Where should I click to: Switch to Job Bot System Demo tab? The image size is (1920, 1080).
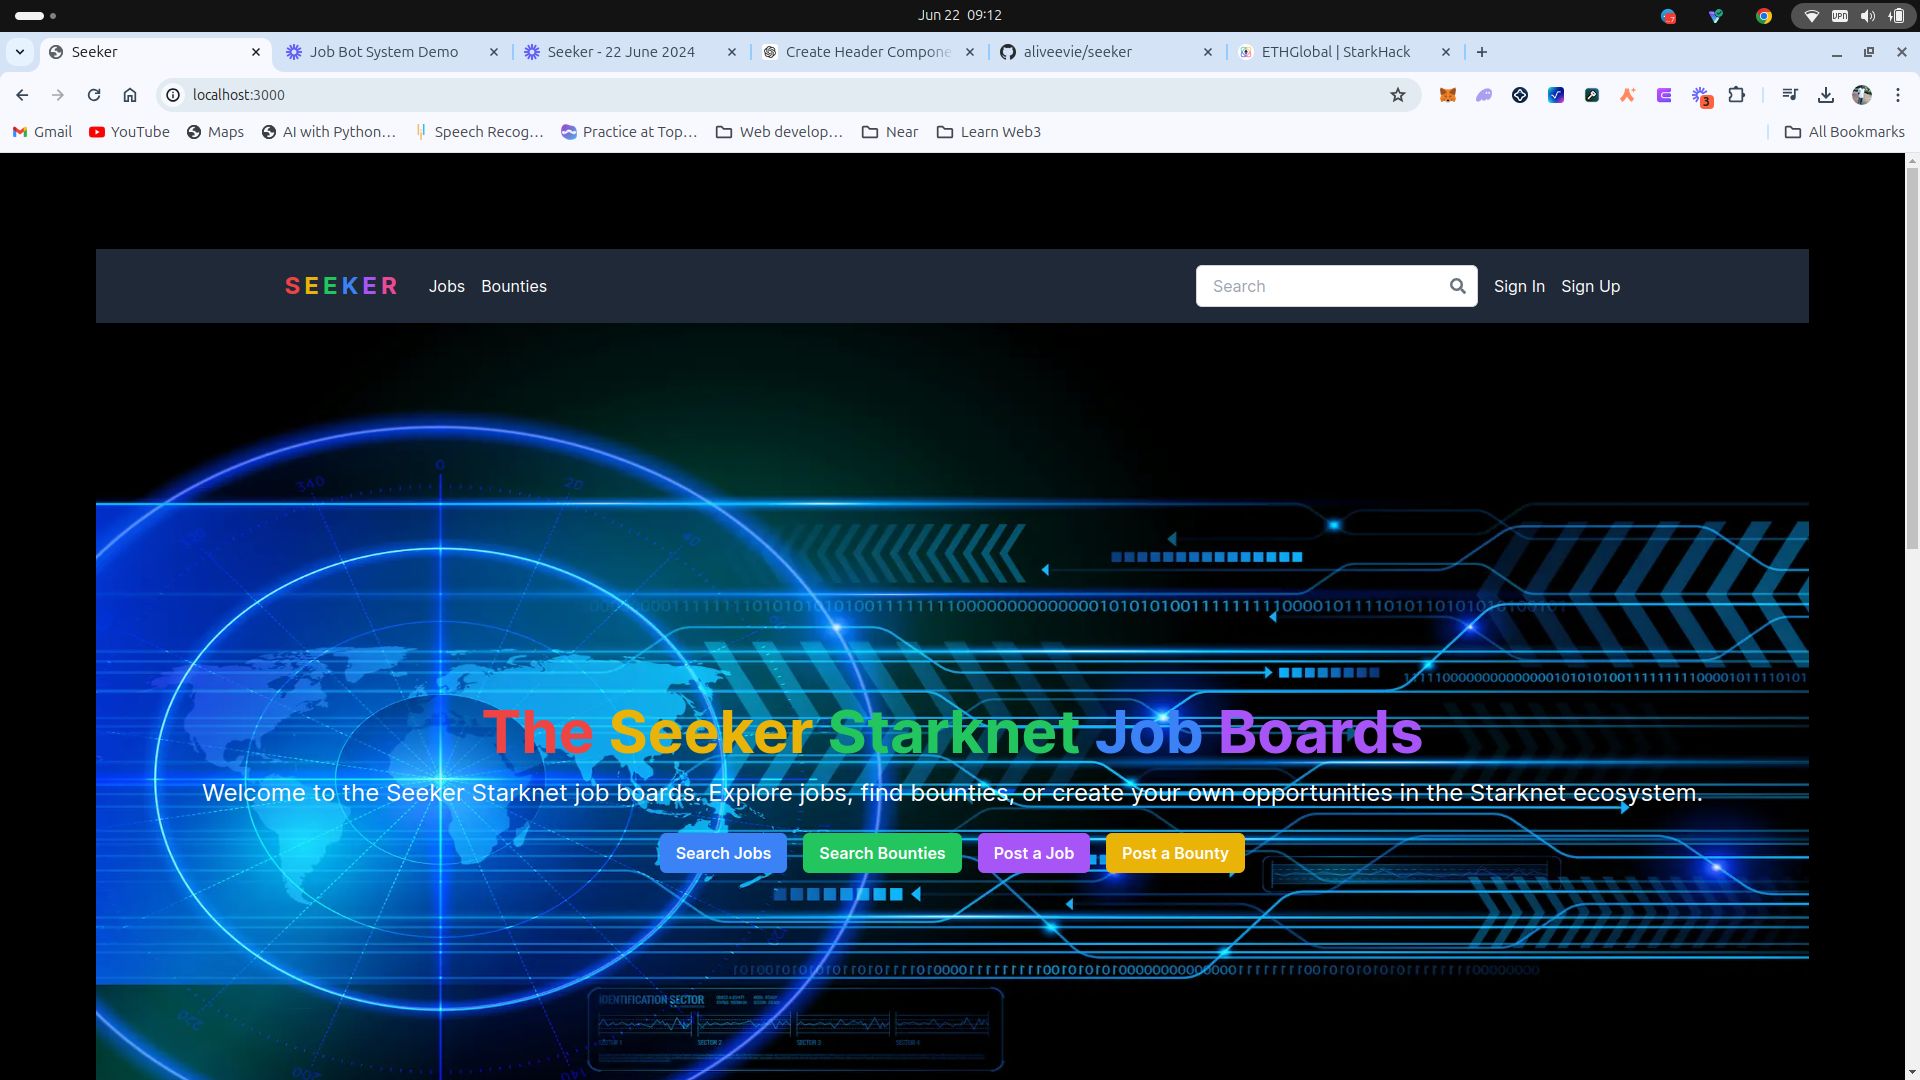pos(384,52)
